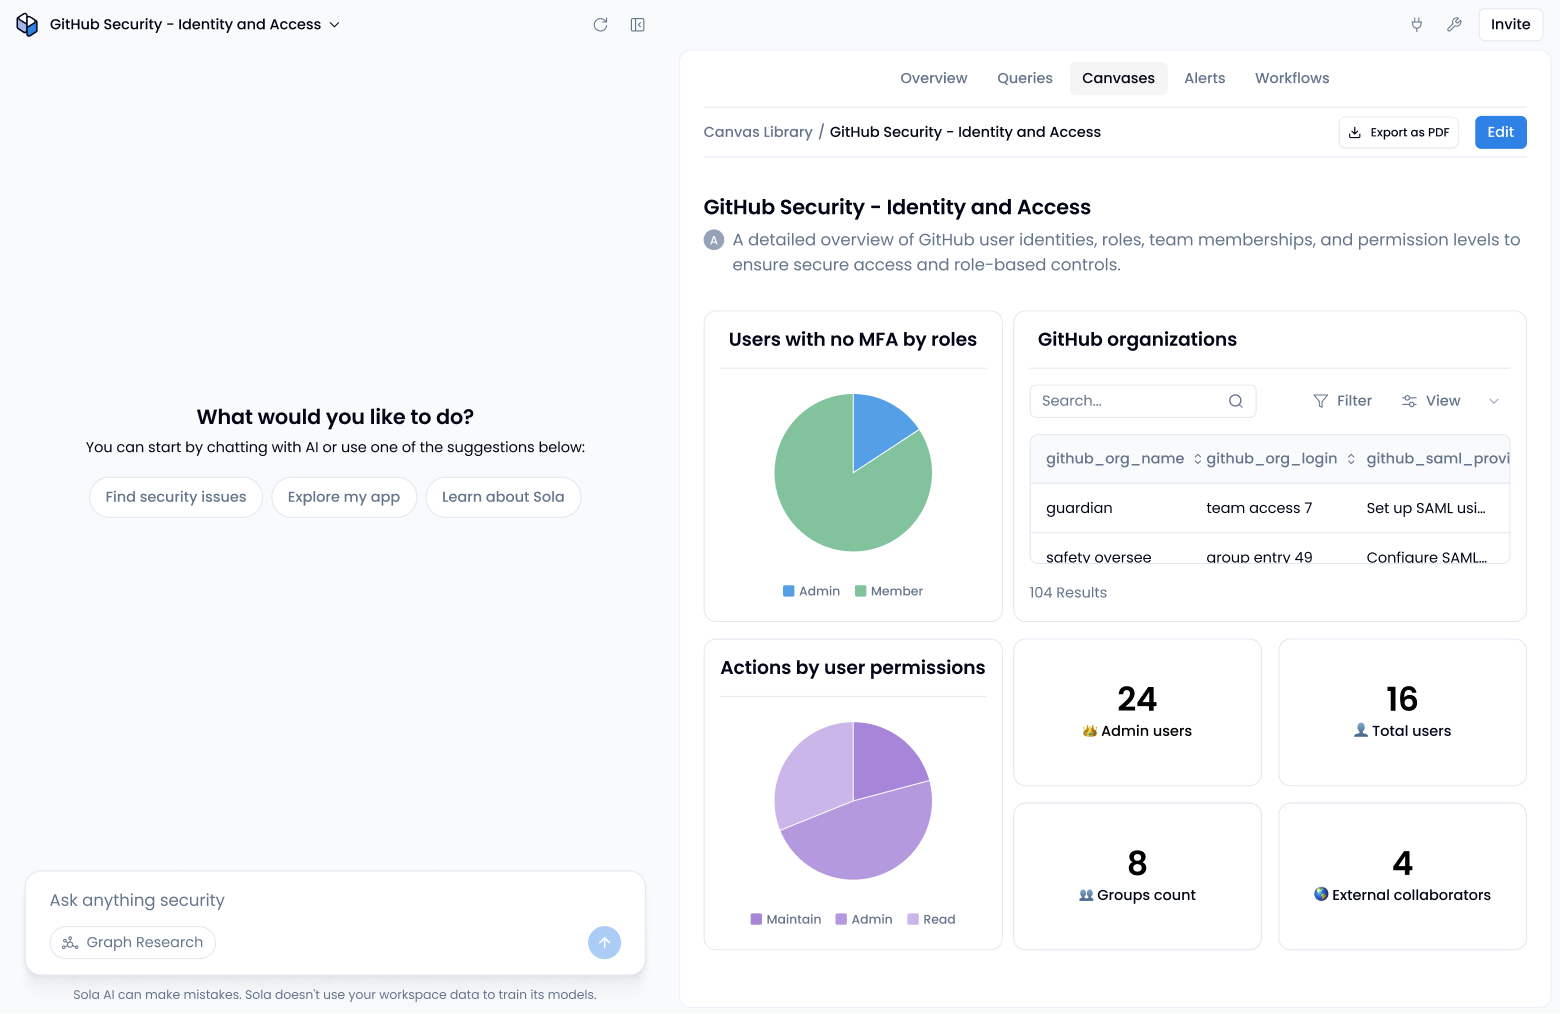Toggle the Admin legend in MFA chart

811,591
